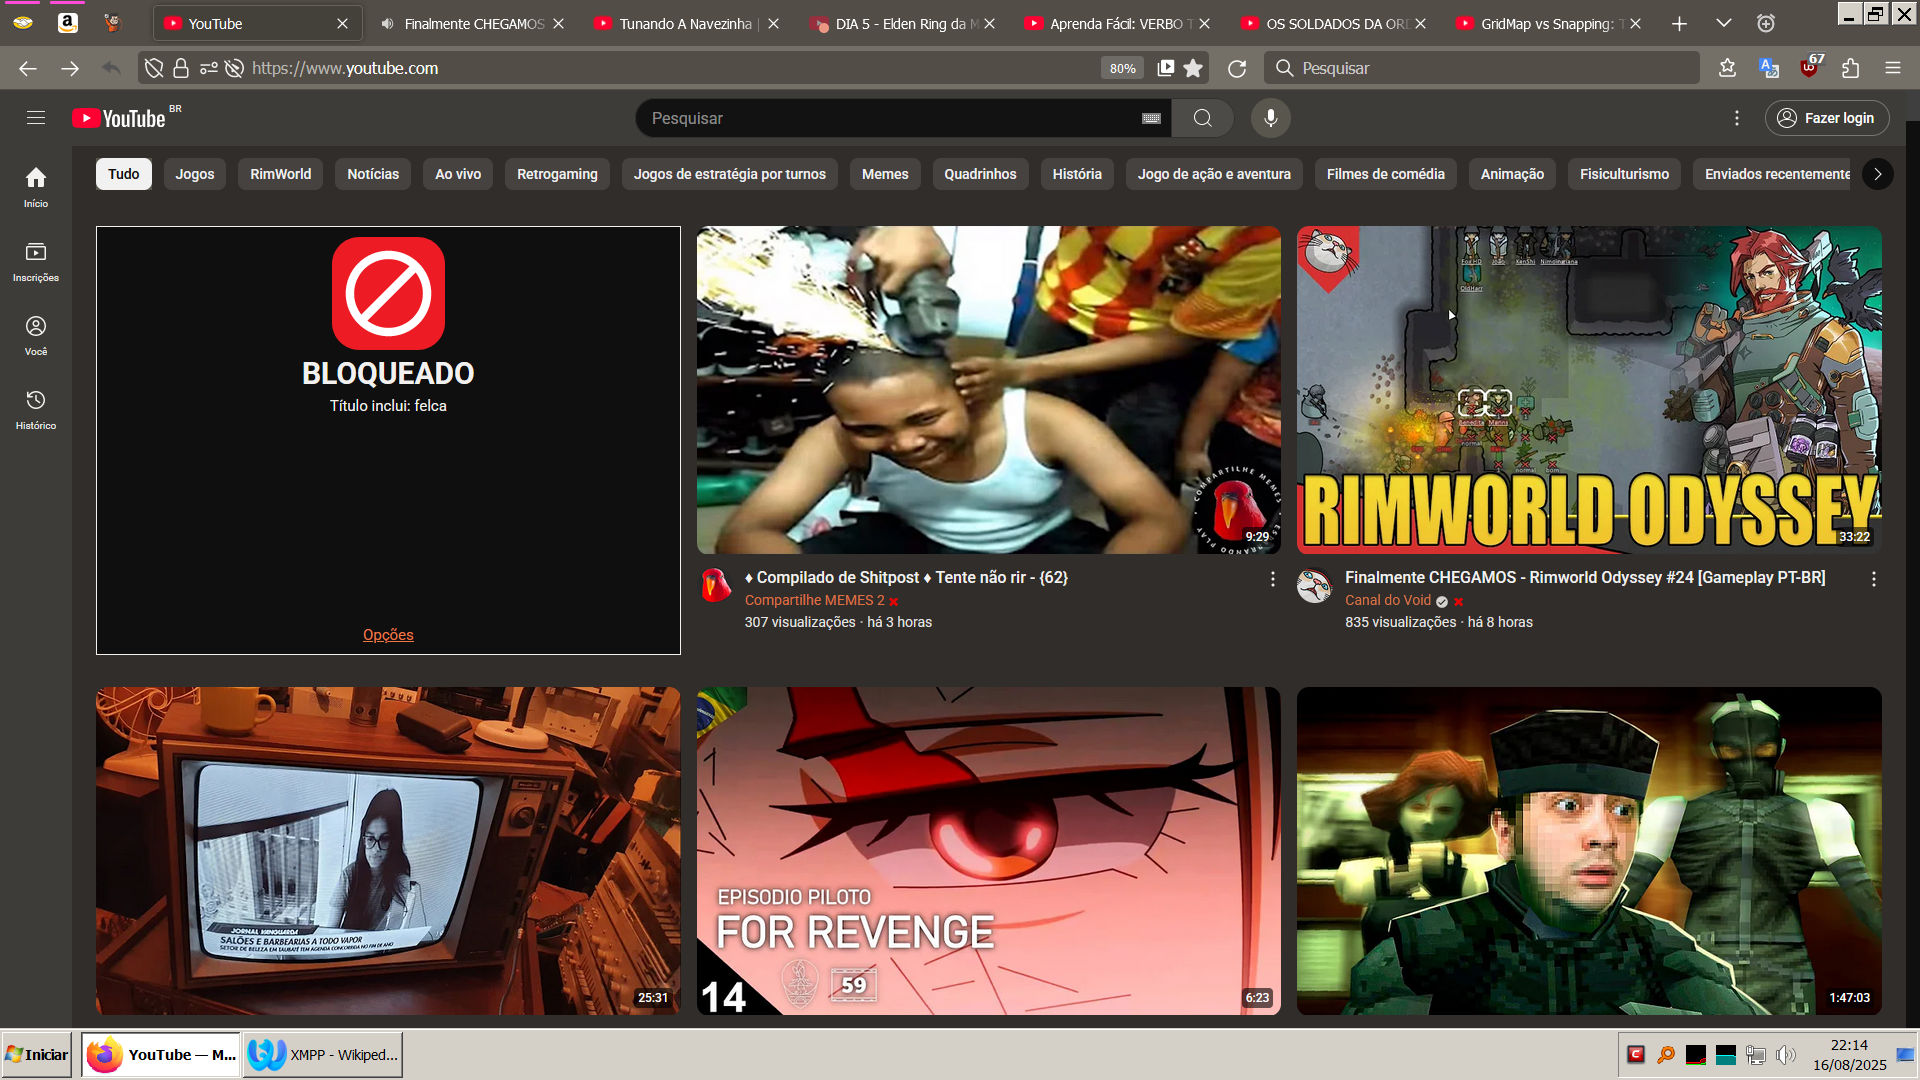Image resolution: width=1920 pixels, height=1080 pixels.
Task: Start voice search with microphone icon
Action: [1270, 118]
